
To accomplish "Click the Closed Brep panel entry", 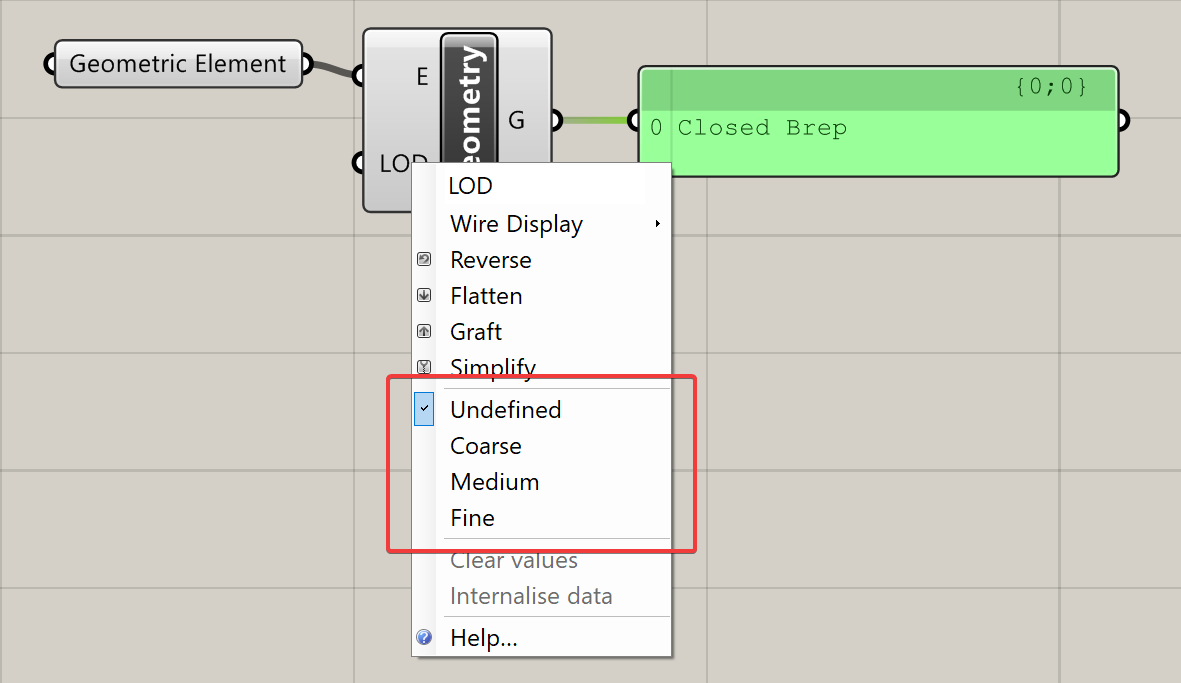I will pos(762,128).
